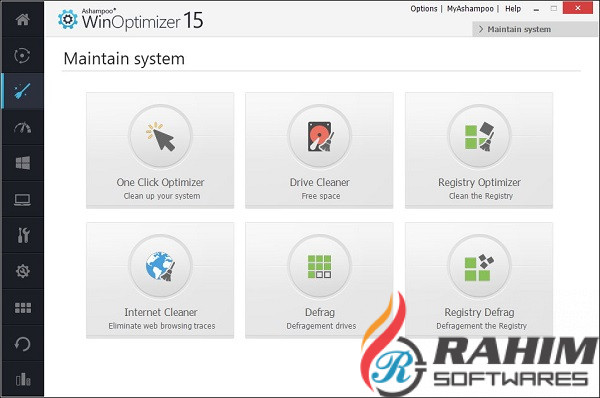The image size is (600, 398).
Task: Open Options in the top menu
Action: click(x=424, y=9)
